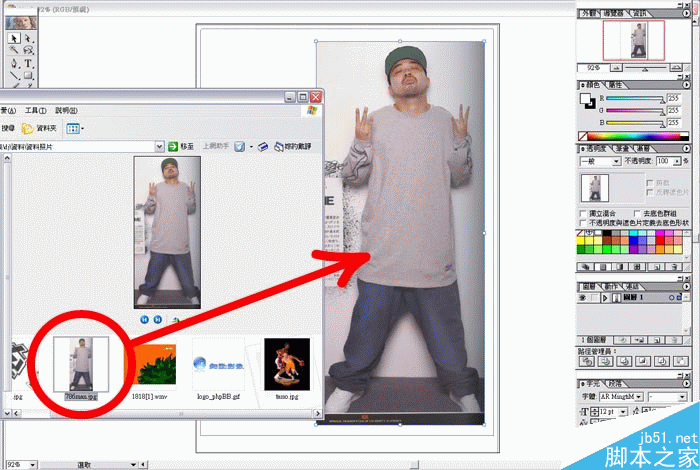Screen dimensions: 700x470
Task: Open 說明(H) menu in Explorer
Action: click(x=66, y=111)
